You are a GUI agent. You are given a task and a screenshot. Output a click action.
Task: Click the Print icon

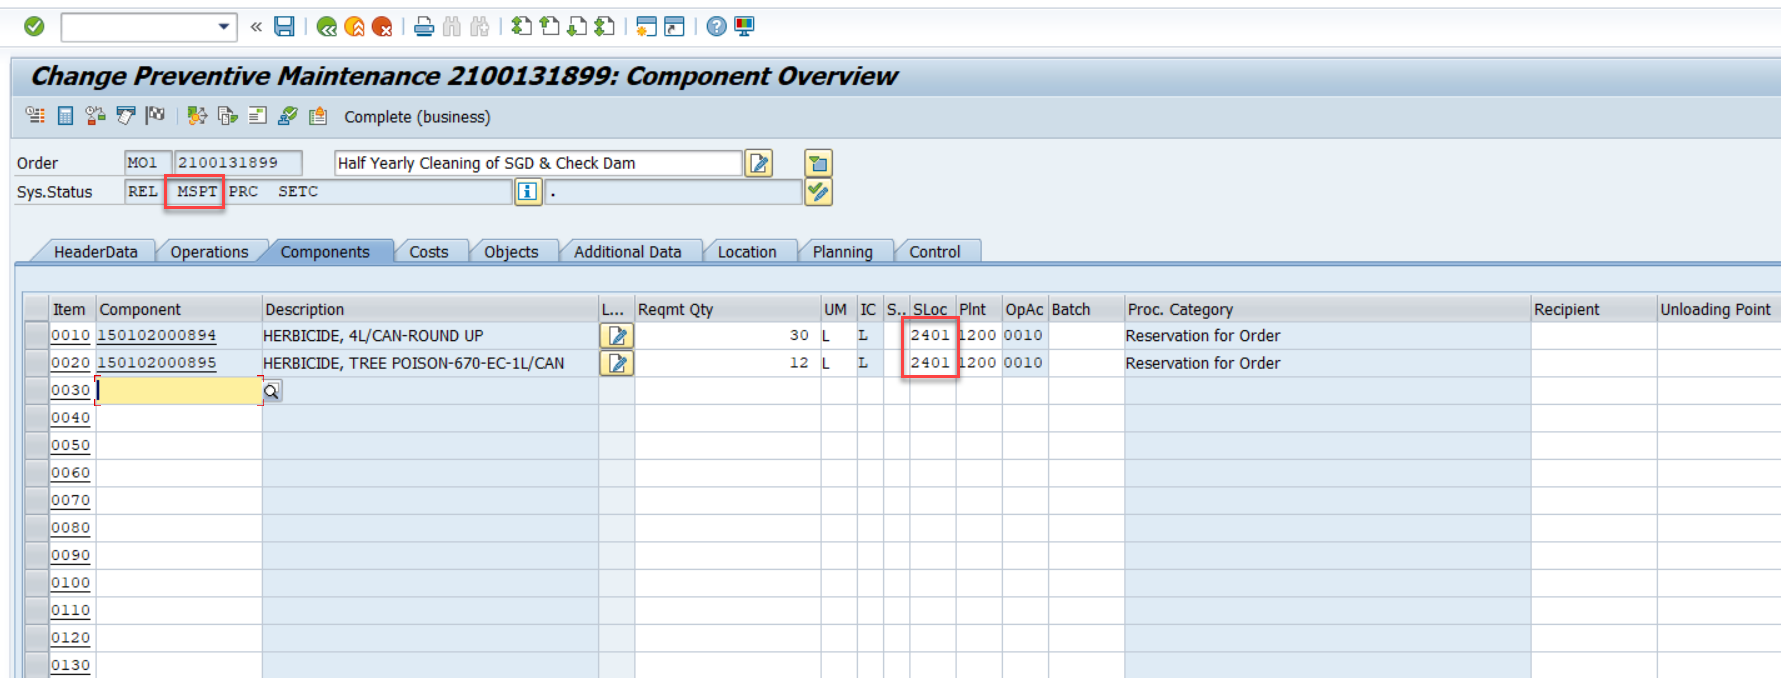point(424,27)
